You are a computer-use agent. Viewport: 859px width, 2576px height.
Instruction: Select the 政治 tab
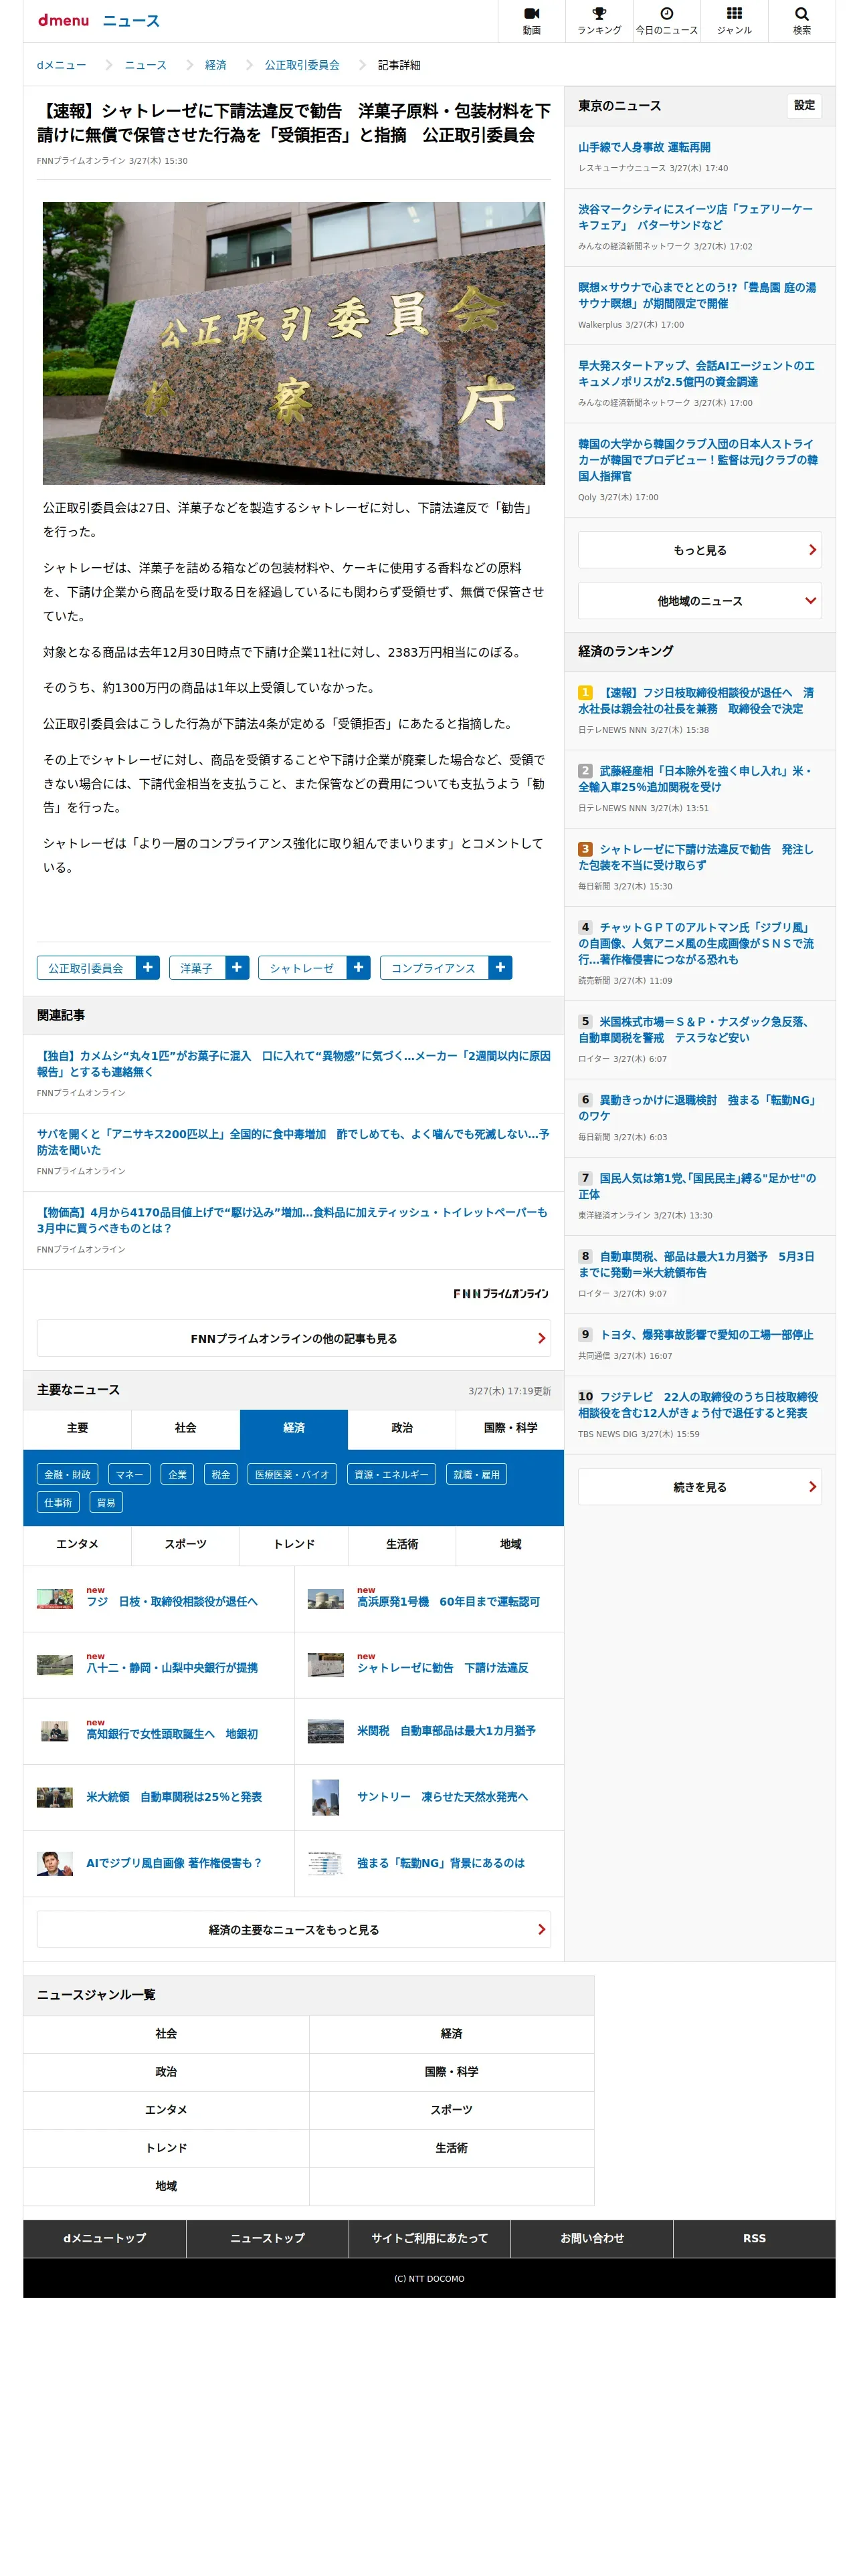[402, 1428]
